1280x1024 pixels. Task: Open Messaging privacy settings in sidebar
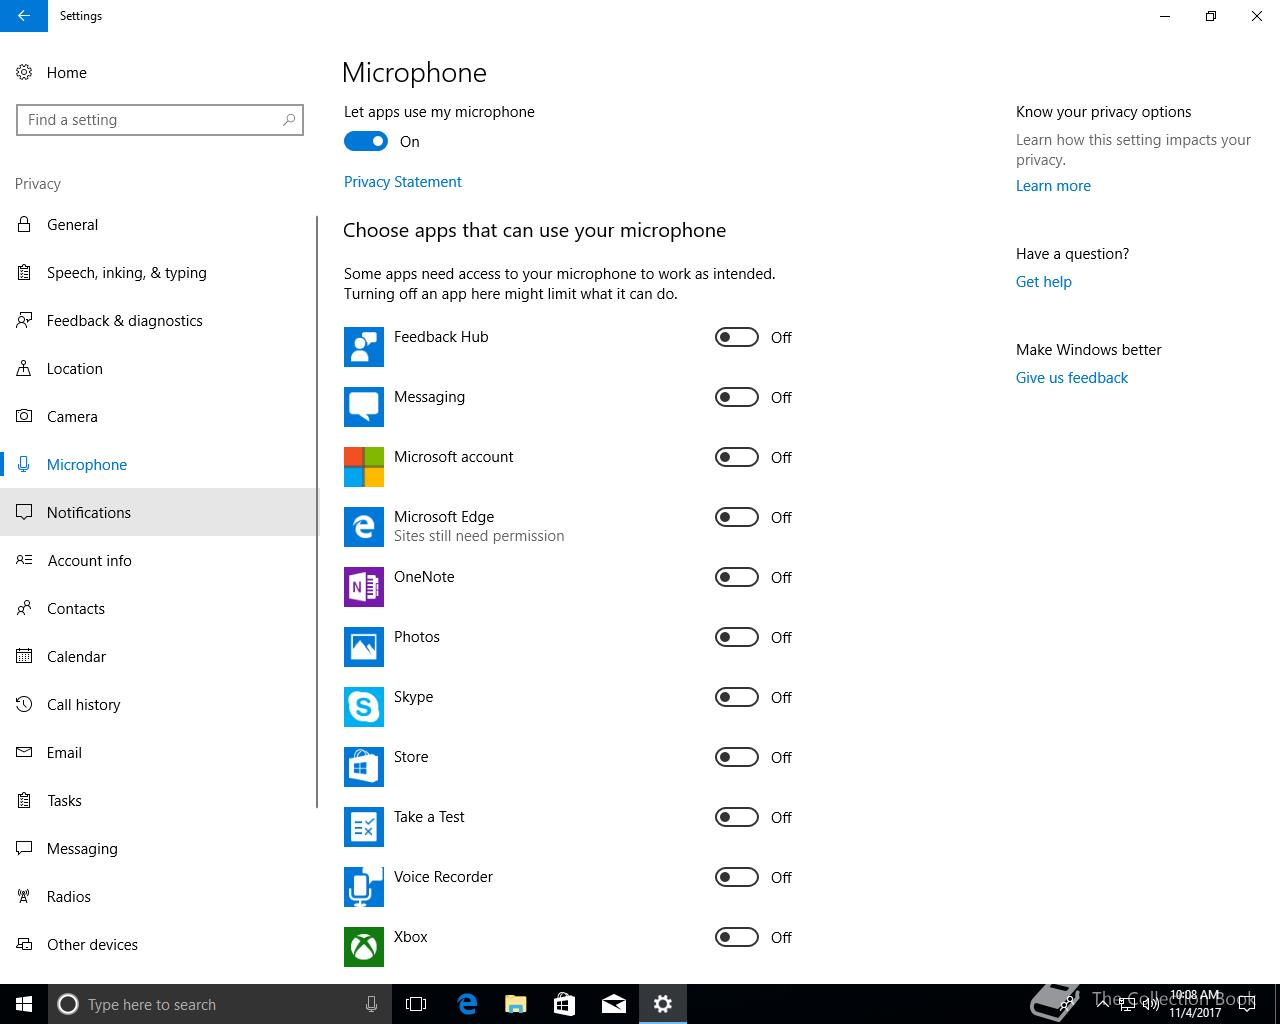(158, 849)
